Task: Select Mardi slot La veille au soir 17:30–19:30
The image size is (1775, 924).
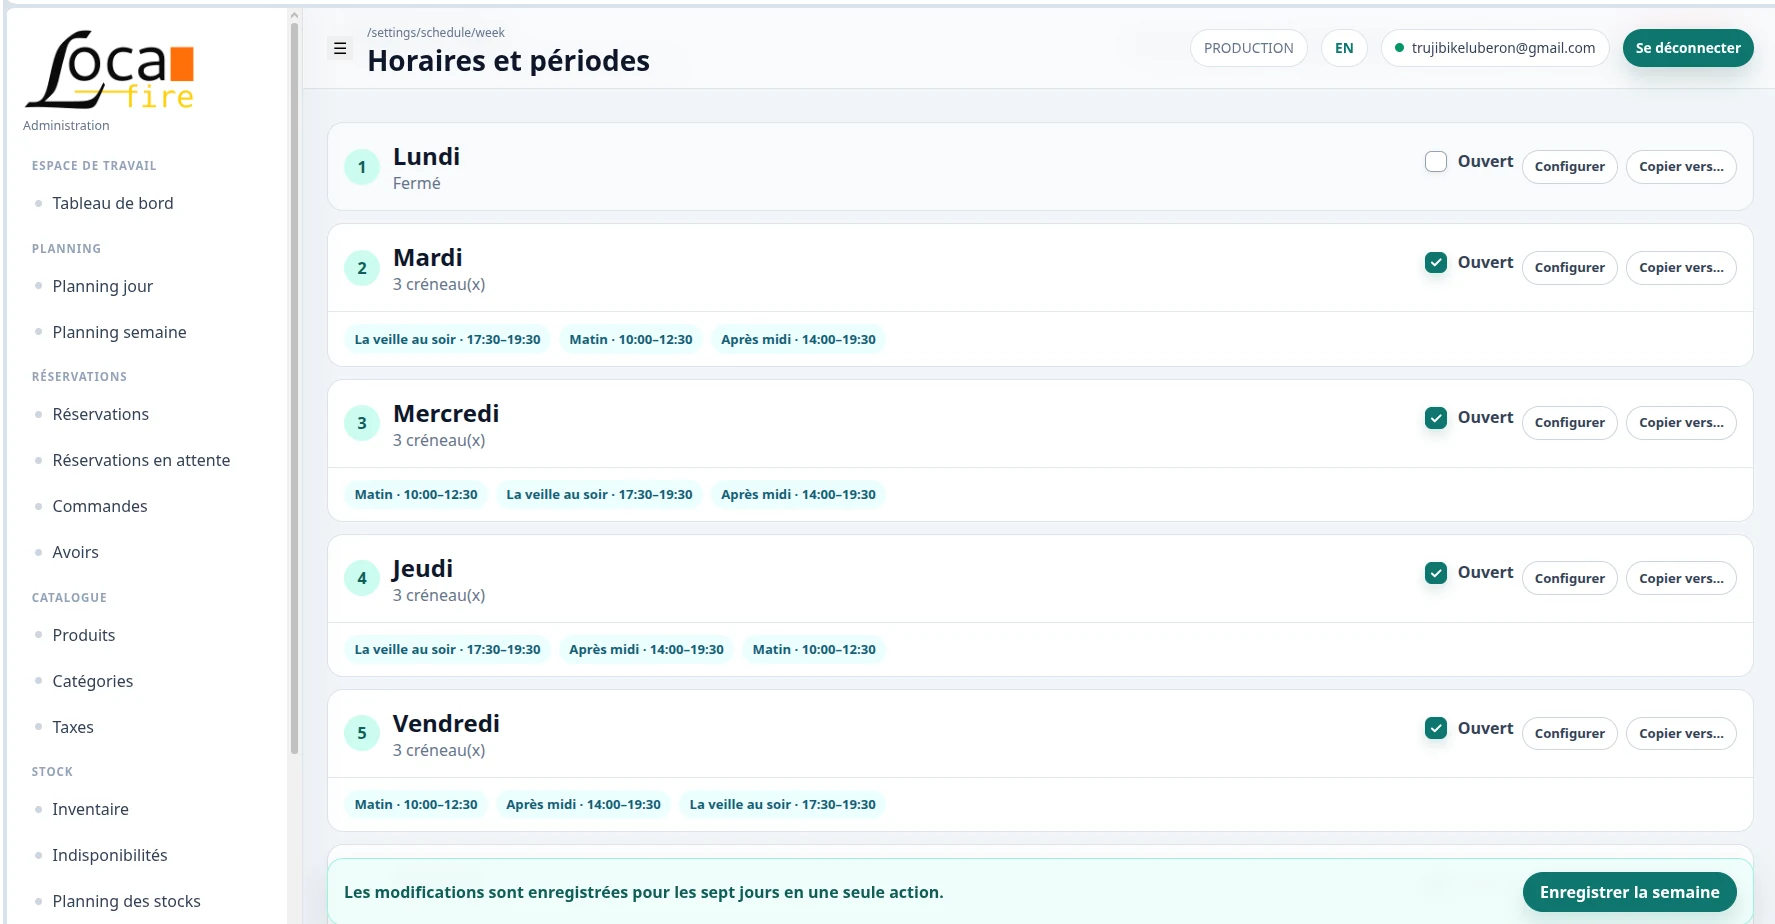Action: tap(447, 340)
